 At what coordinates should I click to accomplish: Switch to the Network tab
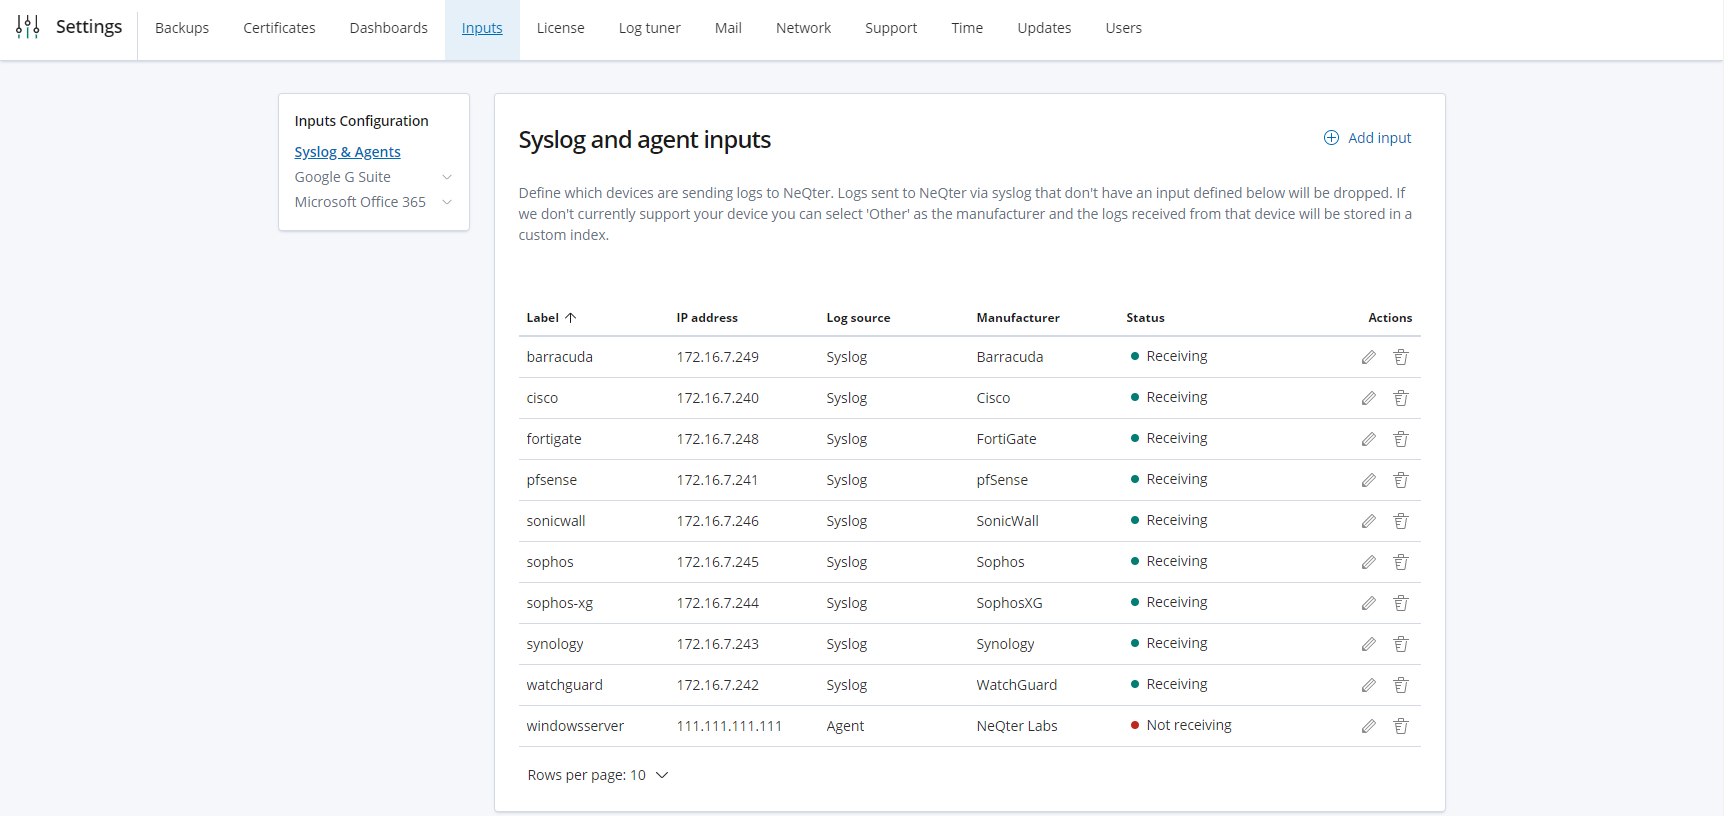pos(803,28)
